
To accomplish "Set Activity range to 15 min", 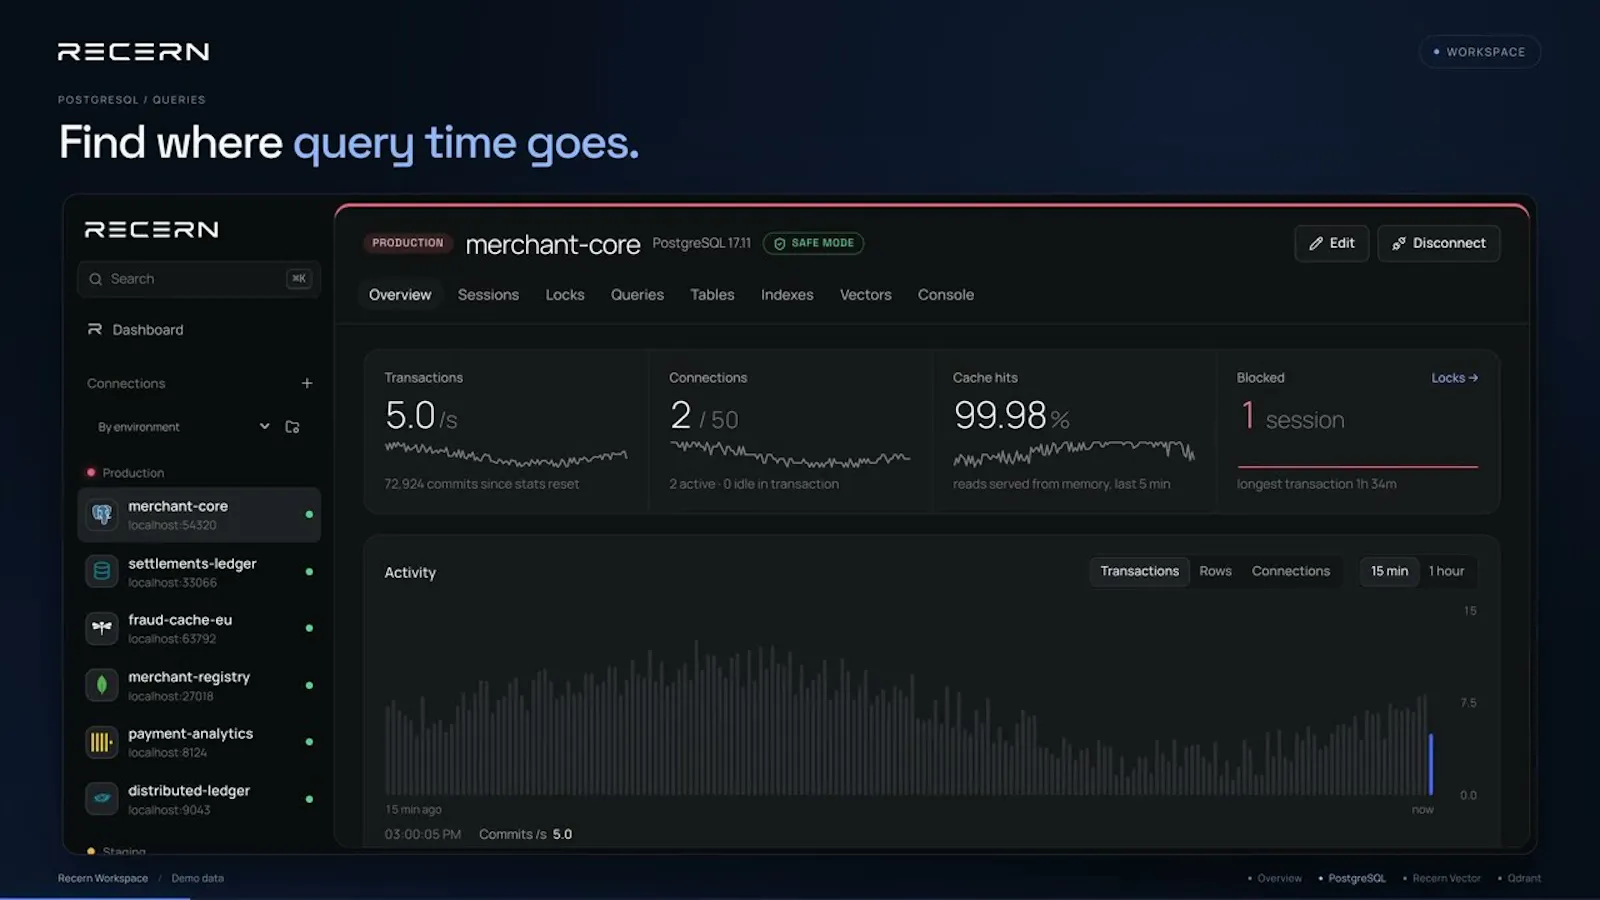I will tap(1389, 571).
